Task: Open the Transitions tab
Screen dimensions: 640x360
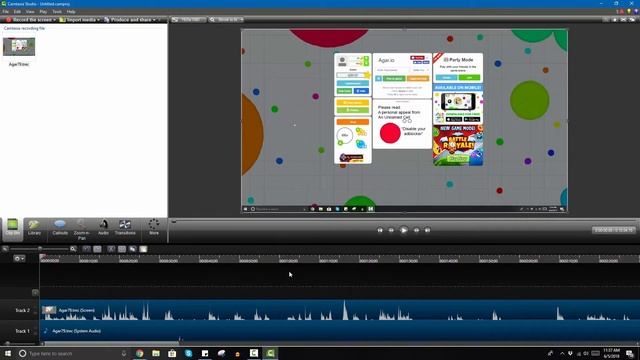Action: tap(125, 227)
